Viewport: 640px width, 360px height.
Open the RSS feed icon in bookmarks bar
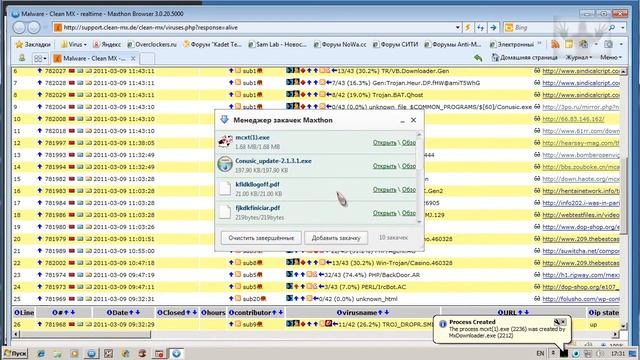555,44
